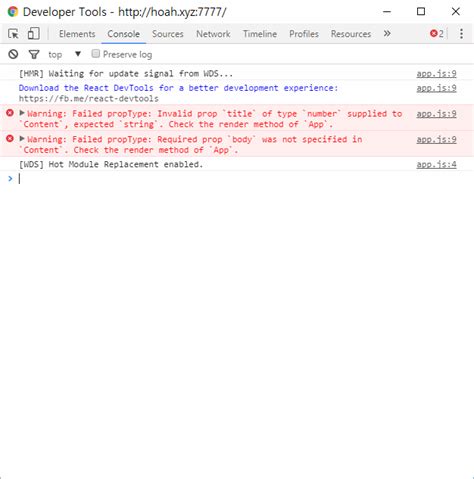474x479 pixels.
Task: Maximize the Developer Tools window
Action: coord(421,12)
